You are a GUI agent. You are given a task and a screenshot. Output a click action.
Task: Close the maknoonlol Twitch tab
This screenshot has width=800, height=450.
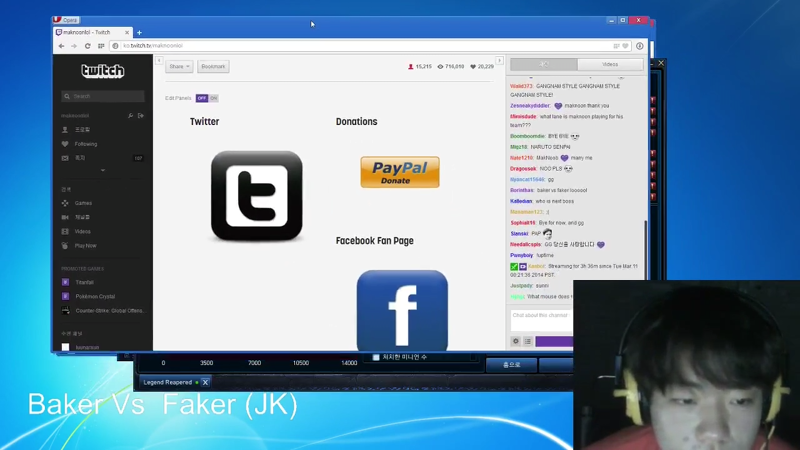[x=127, y=32]
